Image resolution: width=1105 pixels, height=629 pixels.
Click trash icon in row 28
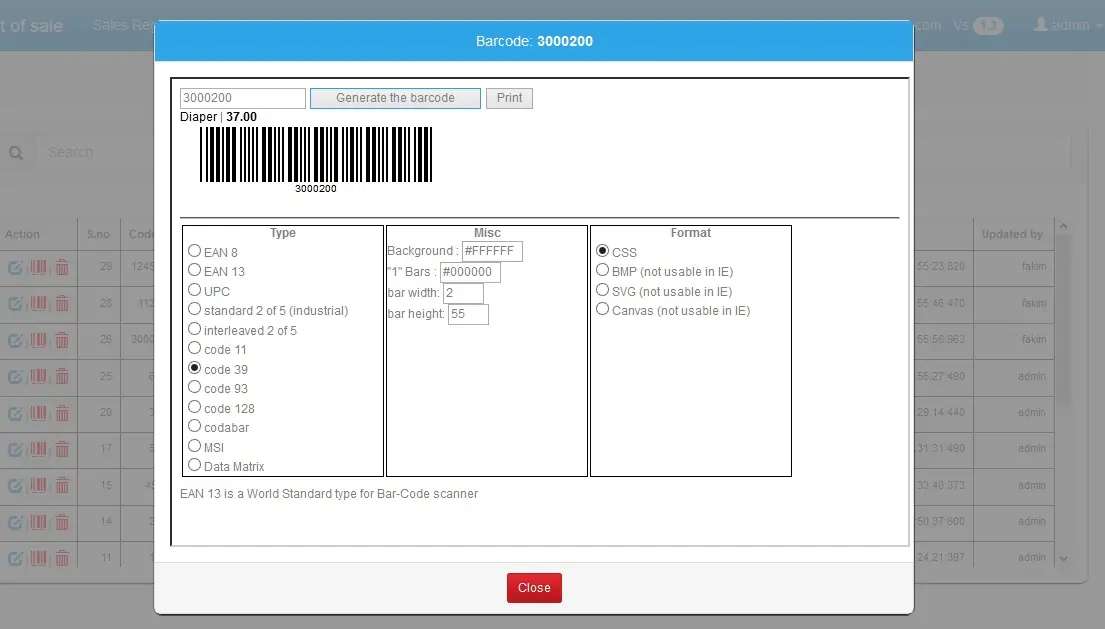[x=62, y=304]
